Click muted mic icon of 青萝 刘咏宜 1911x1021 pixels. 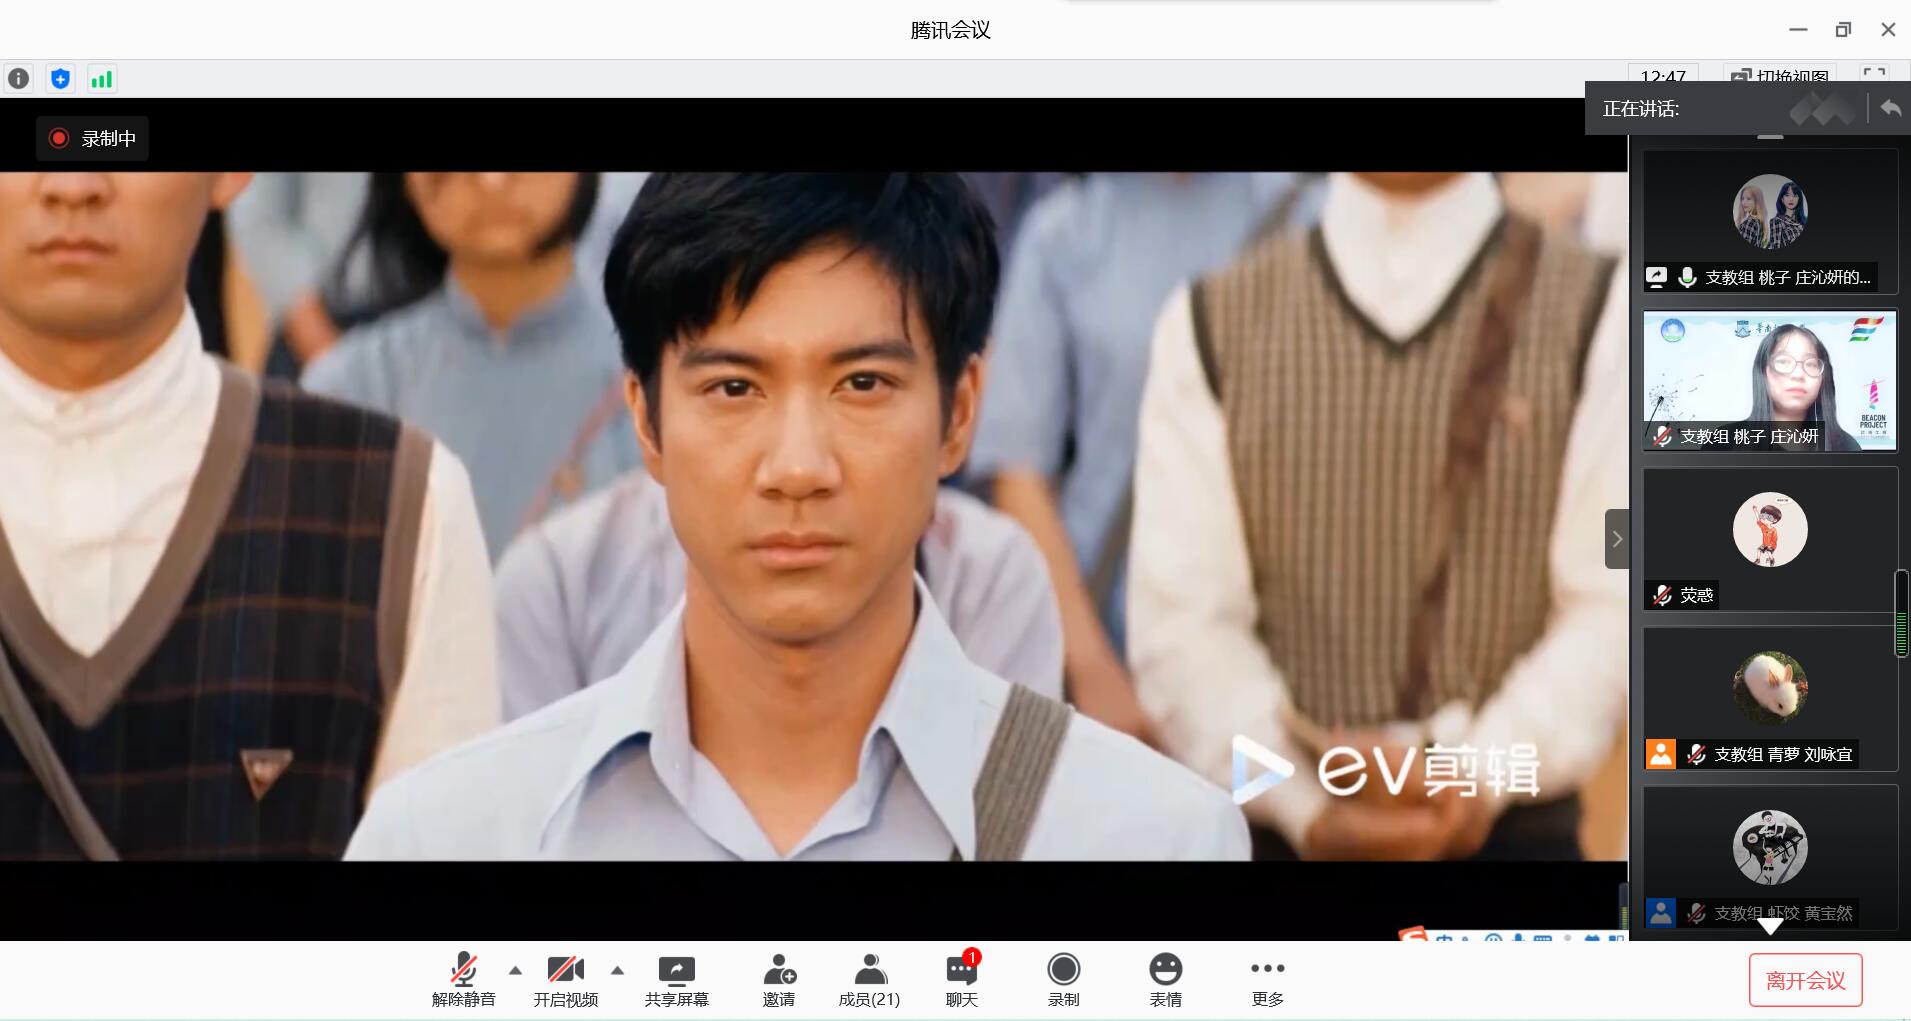(1696, 754)
